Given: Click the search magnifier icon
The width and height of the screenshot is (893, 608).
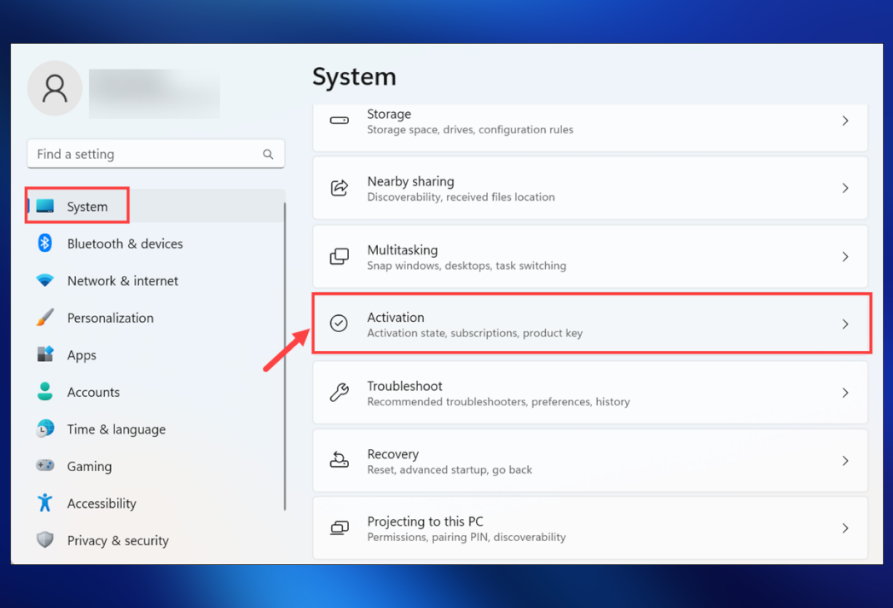Looking at the screenshot, I should (268, 155).
